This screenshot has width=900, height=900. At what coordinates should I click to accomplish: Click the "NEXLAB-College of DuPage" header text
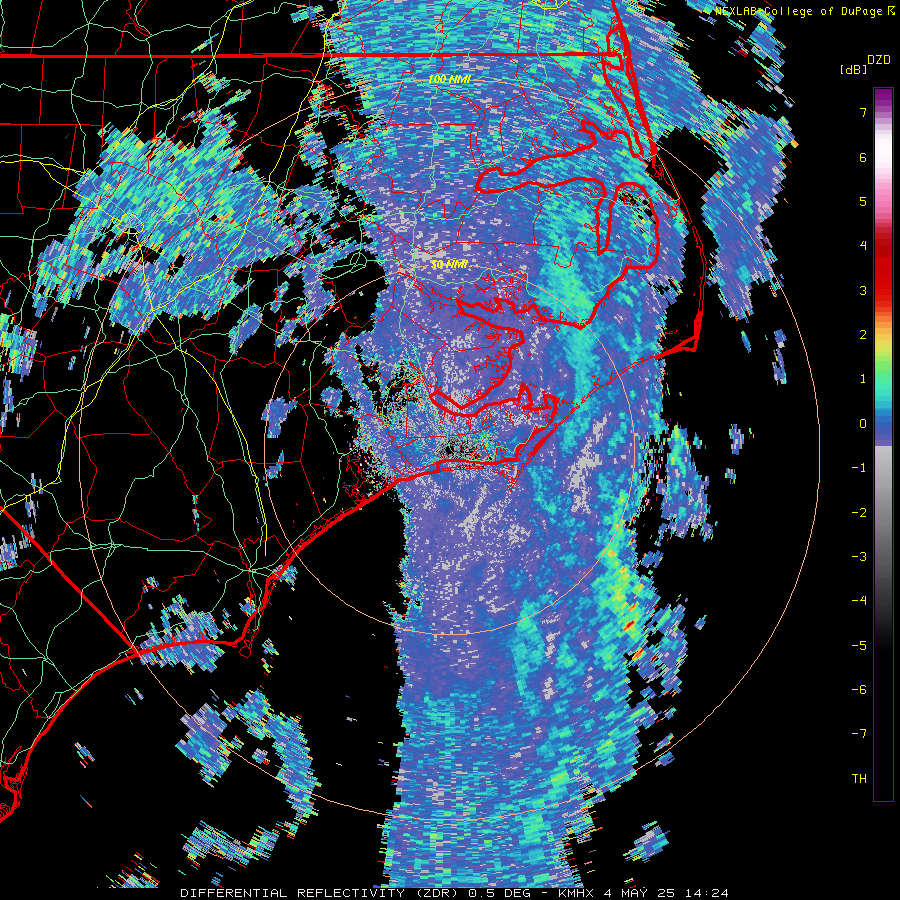[x=798, y=11]
